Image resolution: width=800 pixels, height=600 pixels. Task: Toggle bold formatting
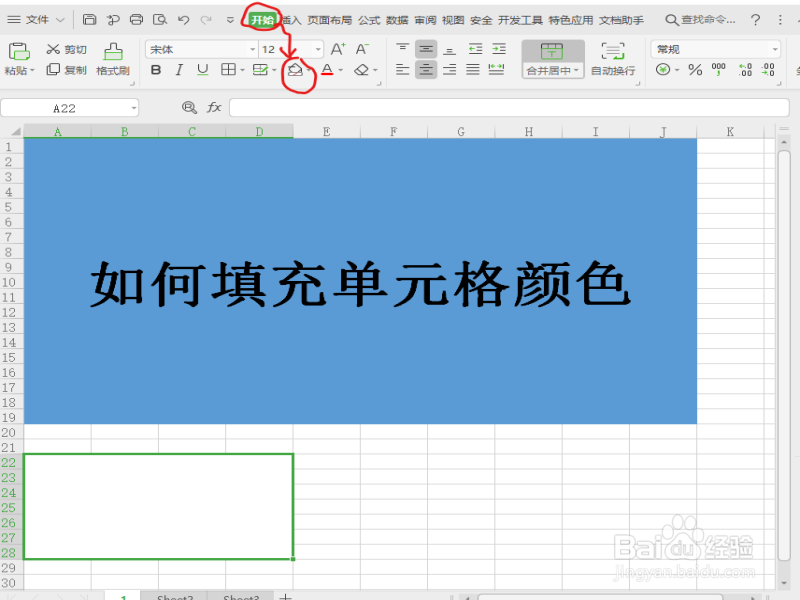pyautogui.click(x=155, y=70)
